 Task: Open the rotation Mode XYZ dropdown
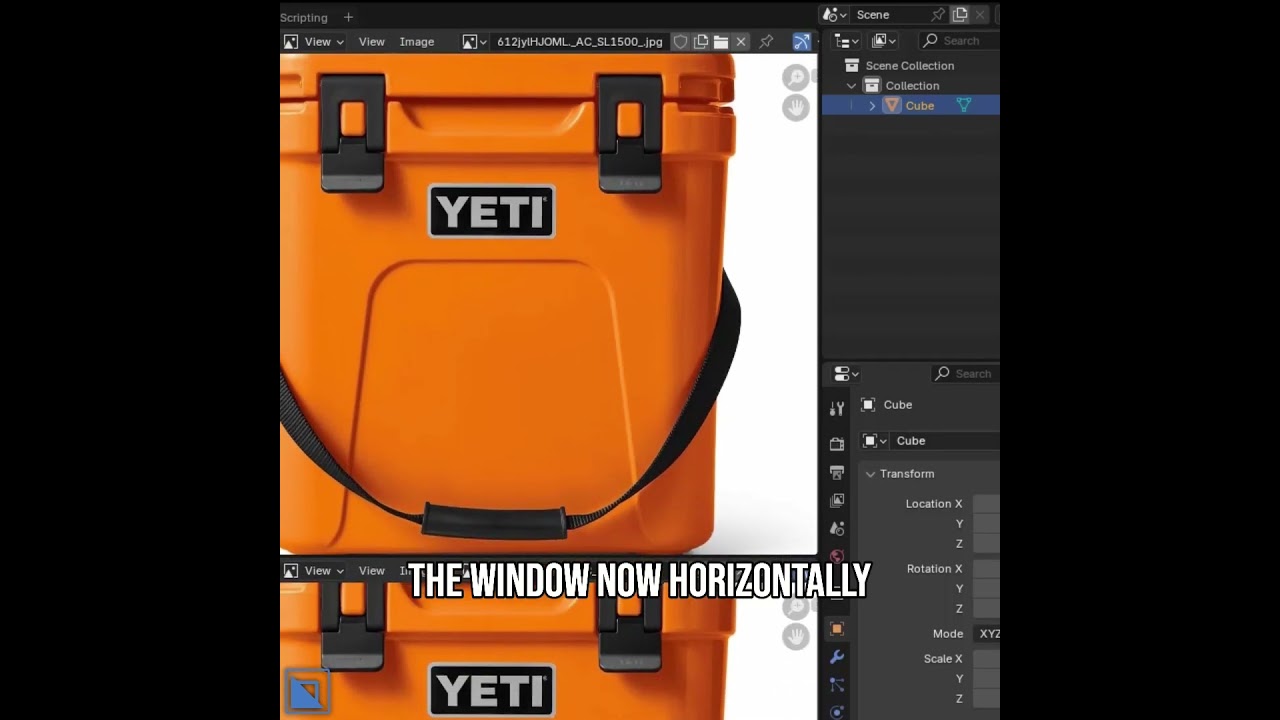[987, 634]
